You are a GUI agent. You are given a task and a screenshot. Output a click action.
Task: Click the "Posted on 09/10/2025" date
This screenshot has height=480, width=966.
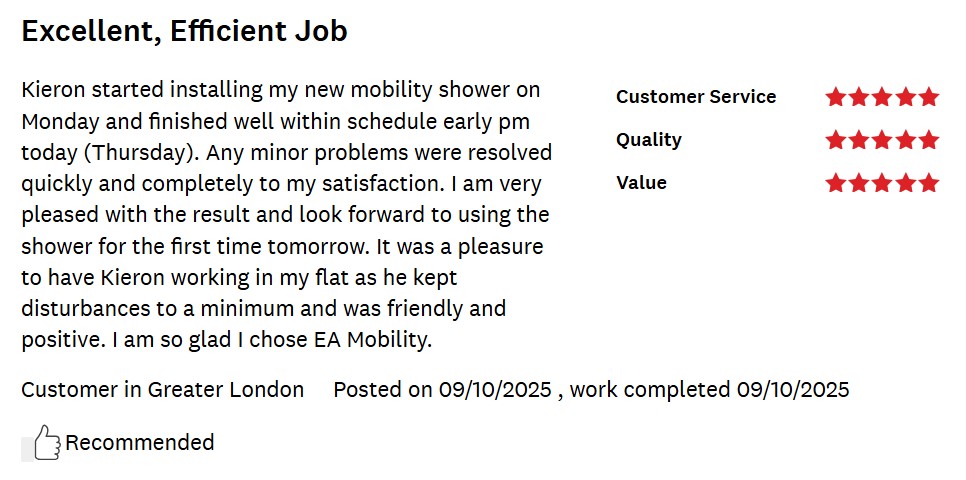(442, 390)
